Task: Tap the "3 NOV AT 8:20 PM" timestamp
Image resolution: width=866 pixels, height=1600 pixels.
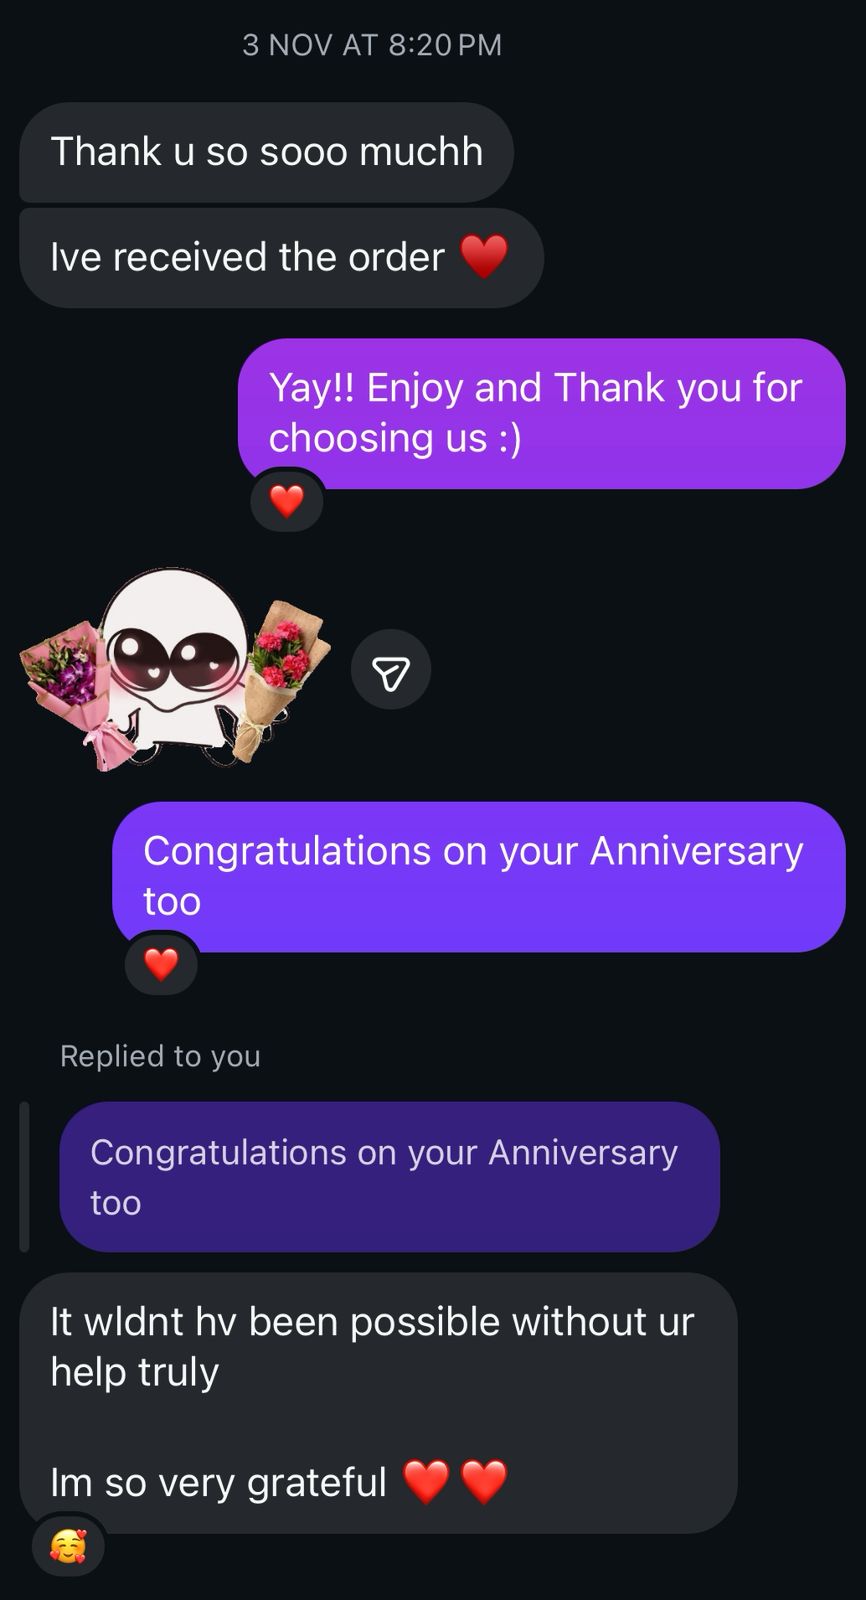Action: (372, 45)
